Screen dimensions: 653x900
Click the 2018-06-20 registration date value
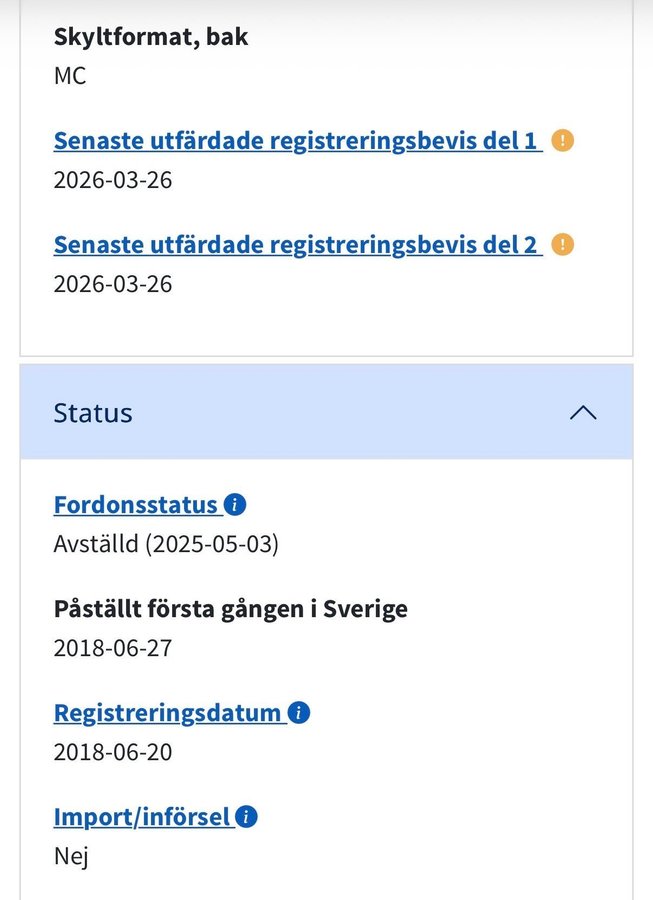pyautogui.click(x=113, y=752)
